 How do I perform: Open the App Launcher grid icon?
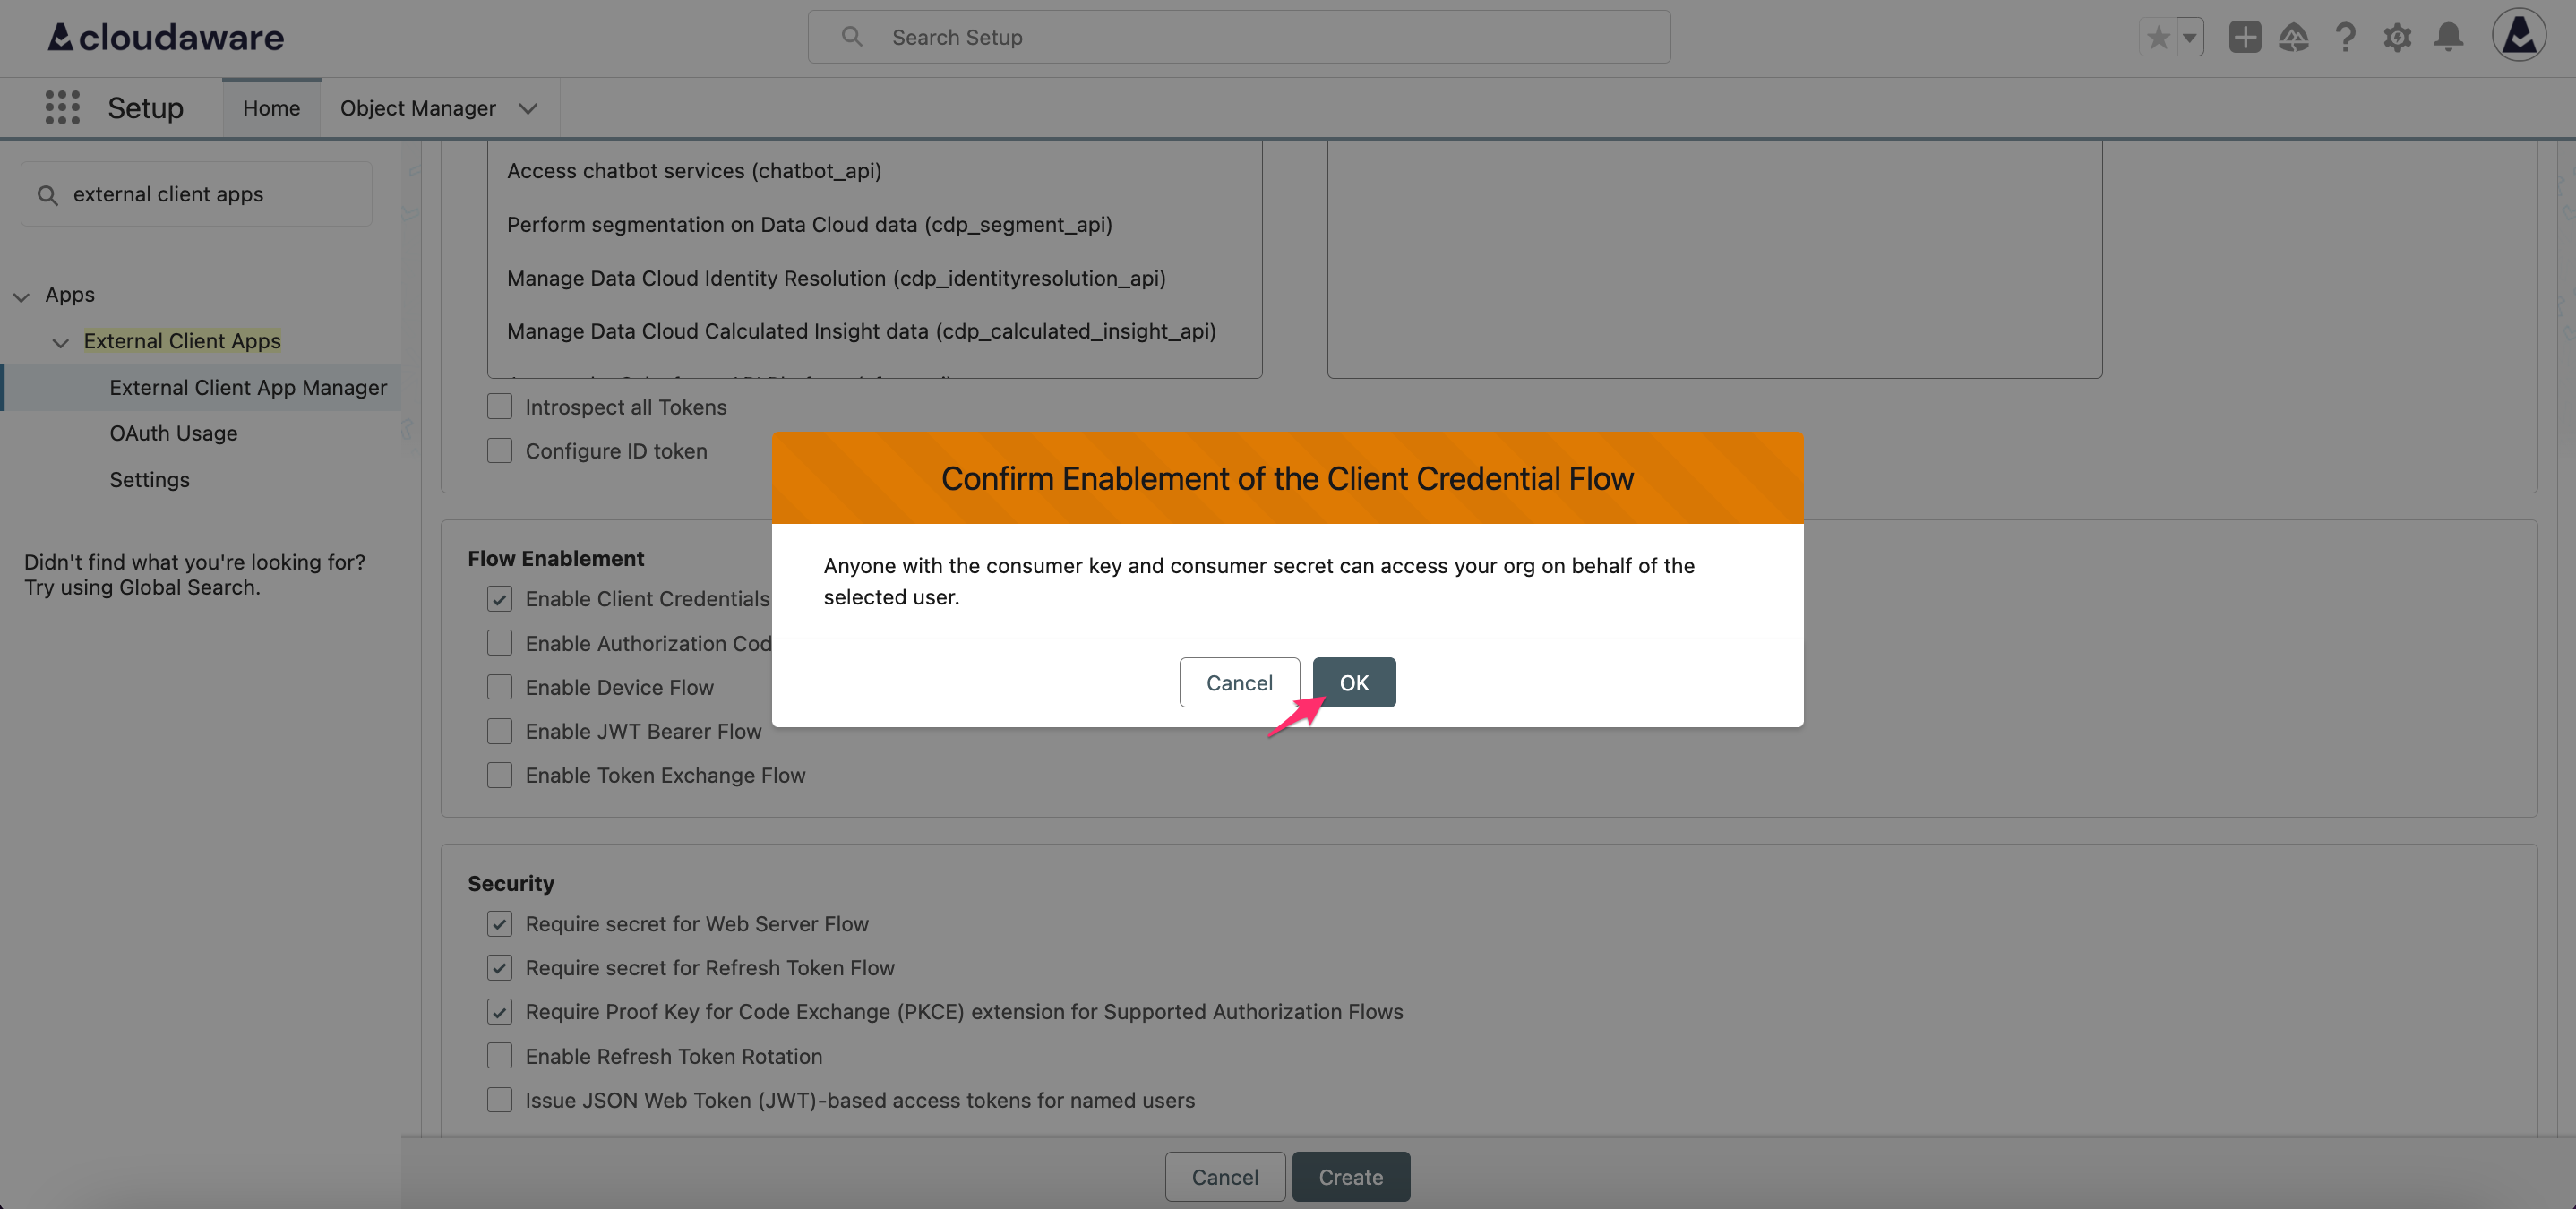click(x=62, y=107)
